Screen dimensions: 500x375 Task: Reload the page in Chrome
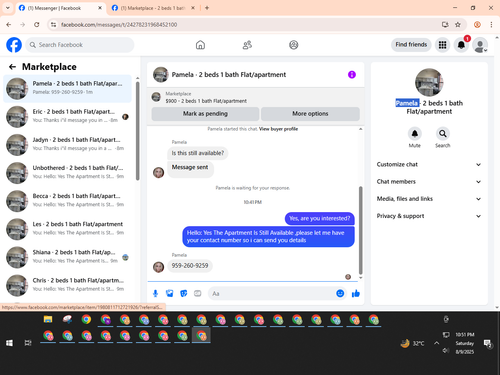pyautogui.click(x=37, y=25)
